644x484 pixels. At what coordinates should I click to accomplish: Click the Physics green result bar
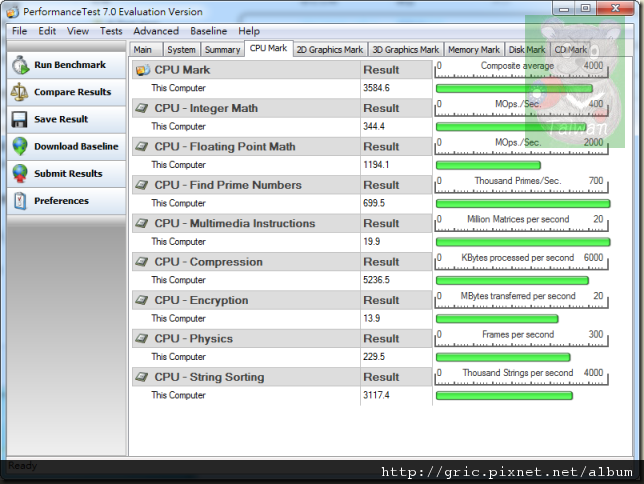(x=503, y=357)
